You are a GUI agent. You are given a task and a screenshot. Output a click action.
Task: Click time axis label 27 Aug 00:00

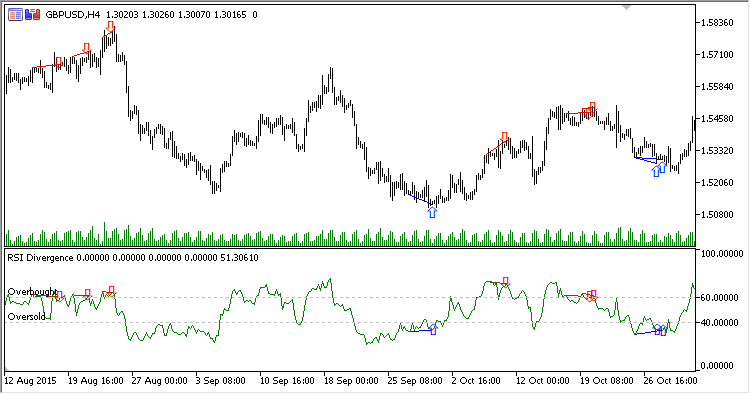[x=160, y=381]
